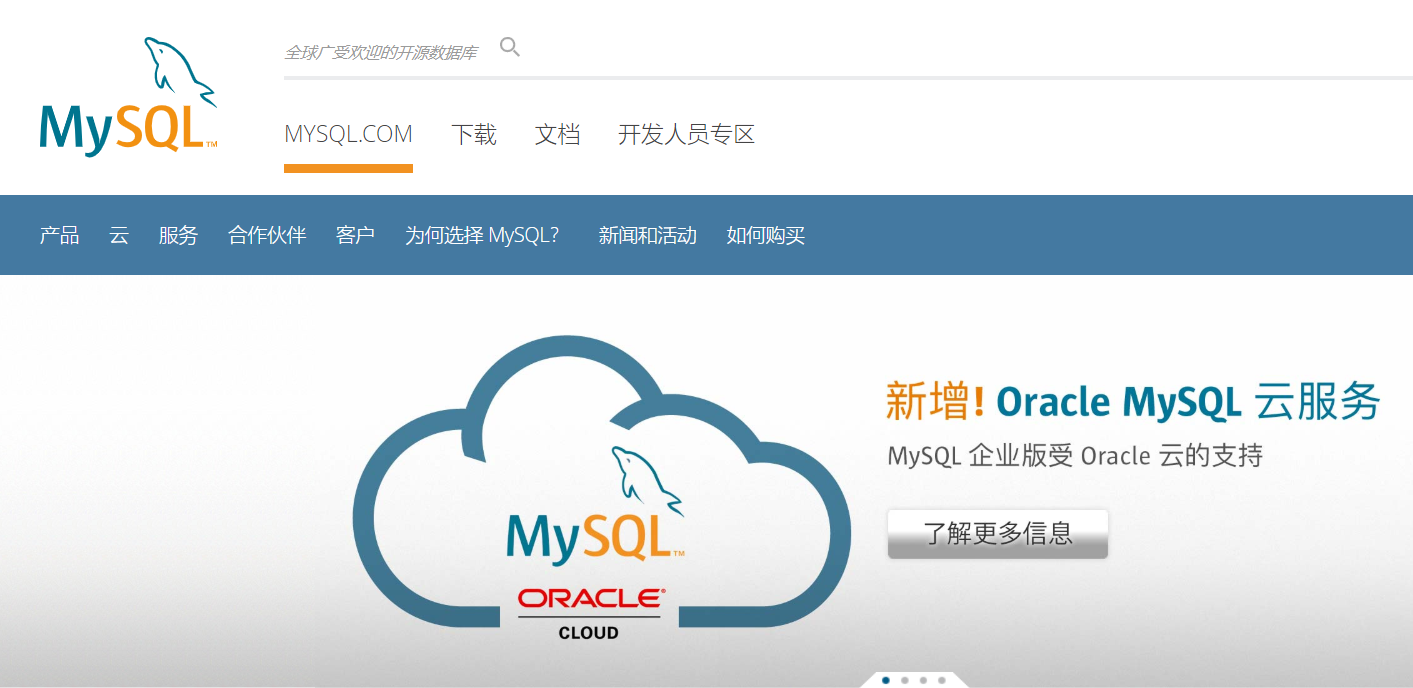Open the 下载 tab
1413x688 pixels.
point(474,134)
